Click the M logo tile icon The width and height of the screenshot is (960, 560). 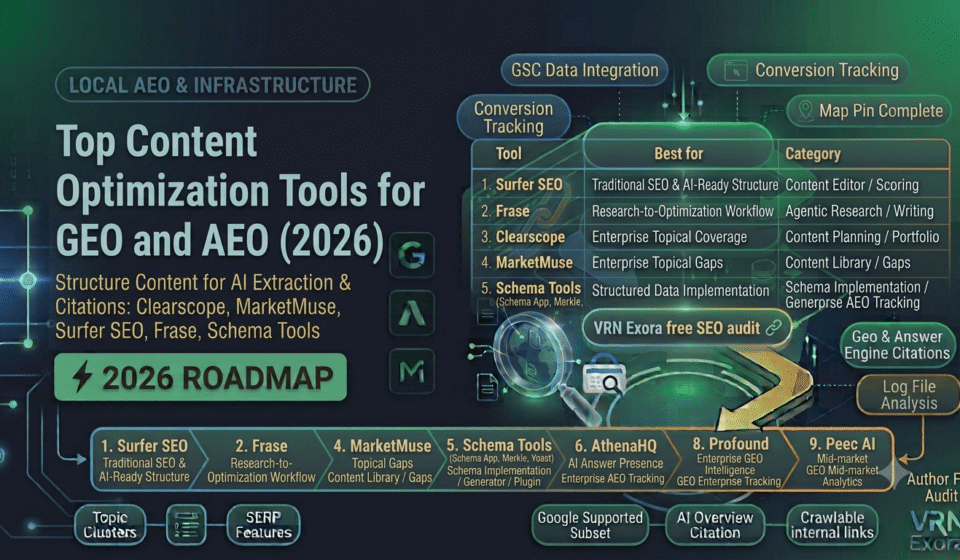pos(412,371)
